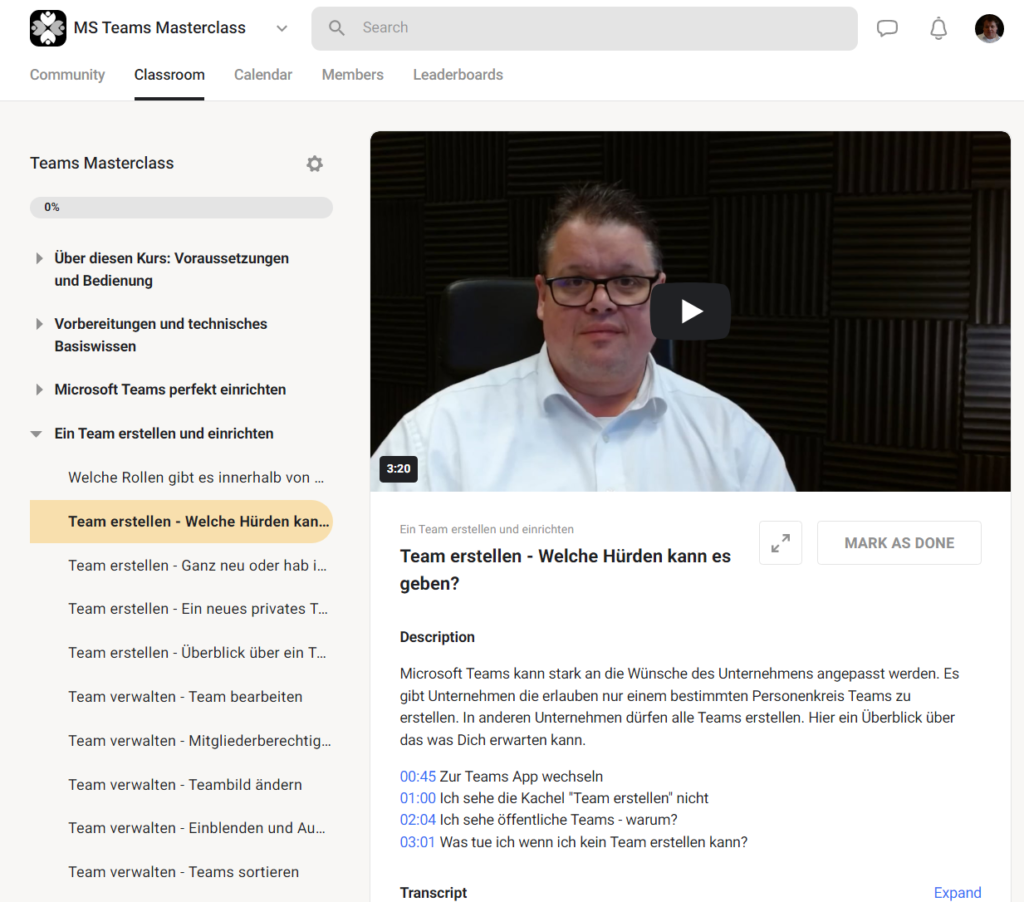Collapse 'Ein Team erstellen und einrichten' arrow

37,434
